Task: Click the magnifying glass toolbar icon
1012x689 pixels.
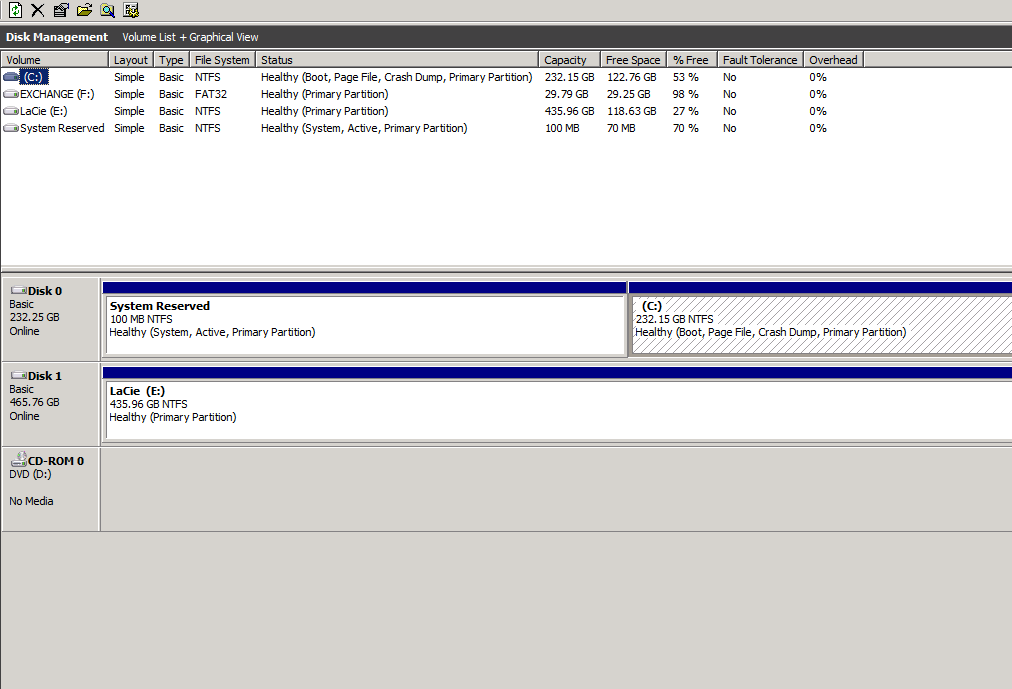Action: point(107,10)
